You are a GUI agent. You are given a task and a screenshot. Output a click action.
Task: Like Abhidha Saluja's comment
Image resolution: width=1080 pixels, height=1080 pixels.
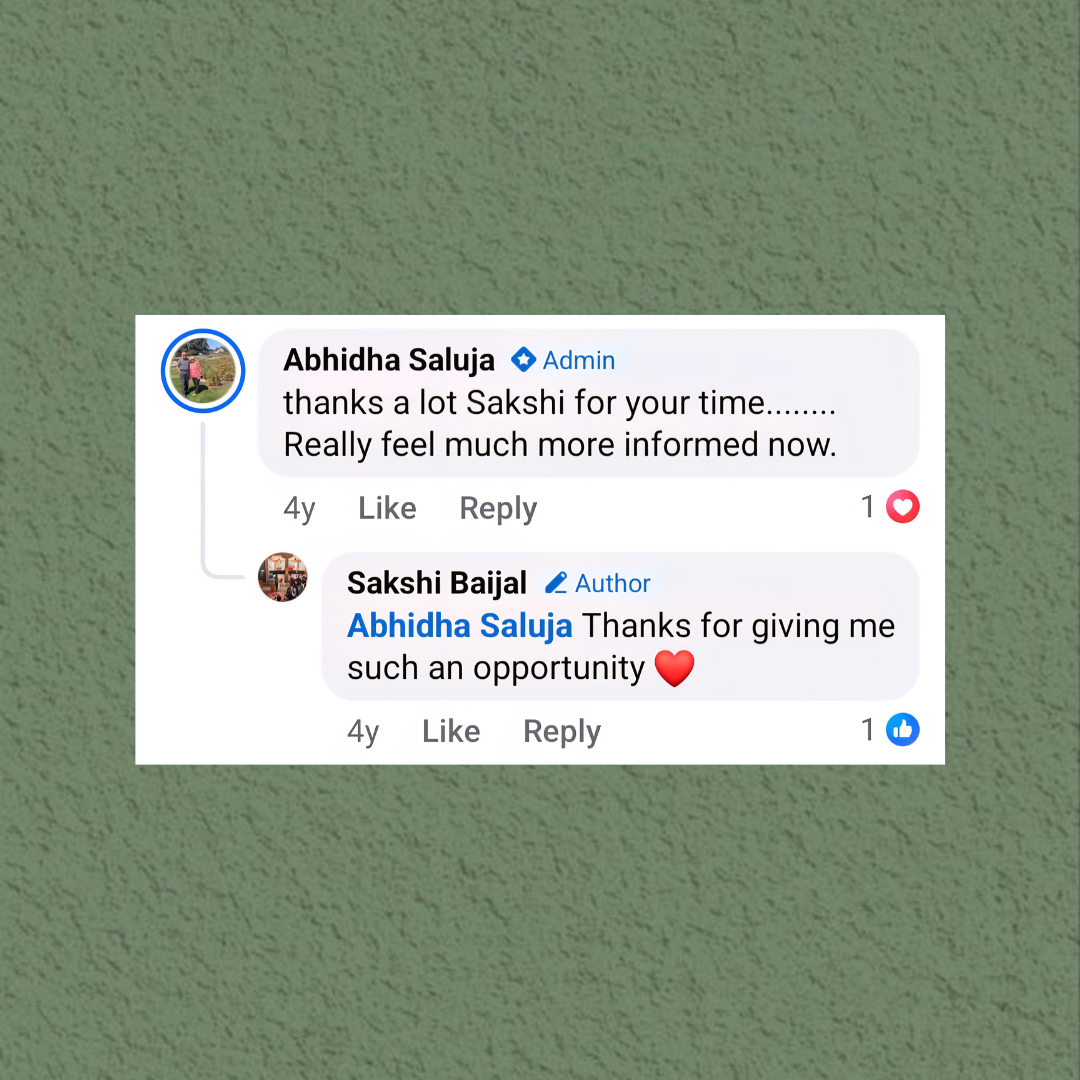[387, 508]
